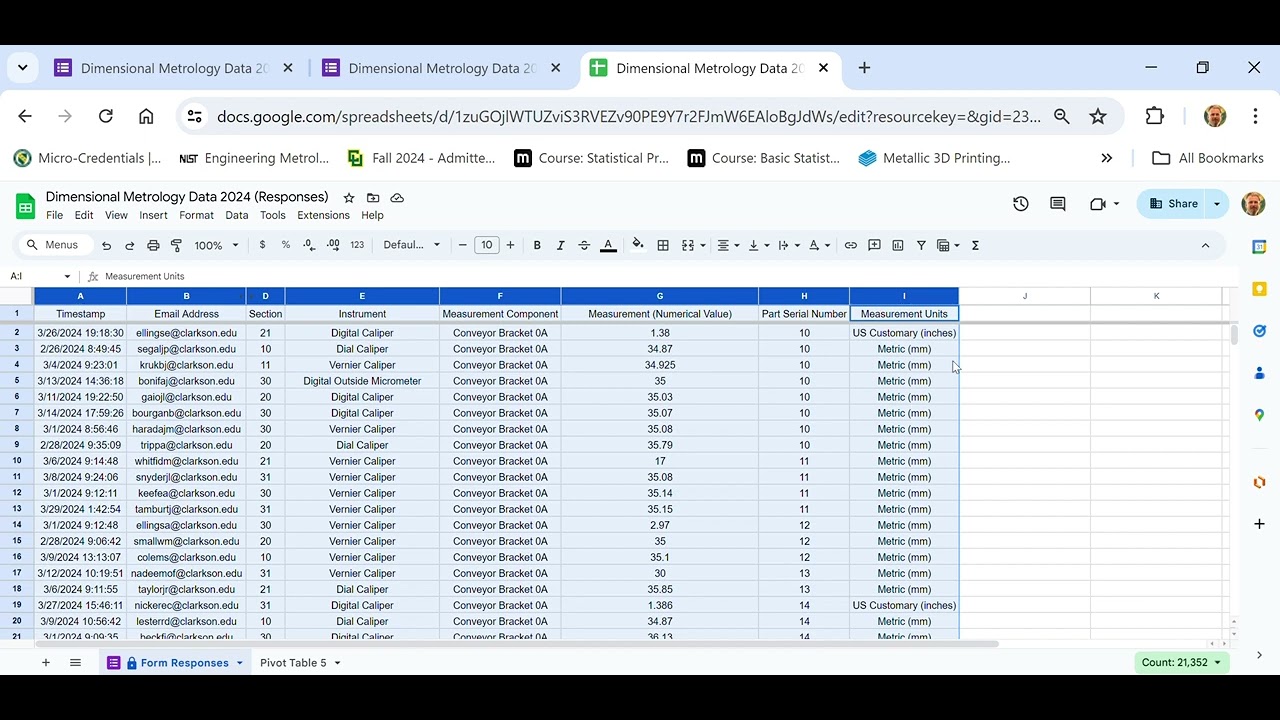Add a new sheet with plus button
The width and height of the screenshot is (1280, 720).
pos(45,663)
